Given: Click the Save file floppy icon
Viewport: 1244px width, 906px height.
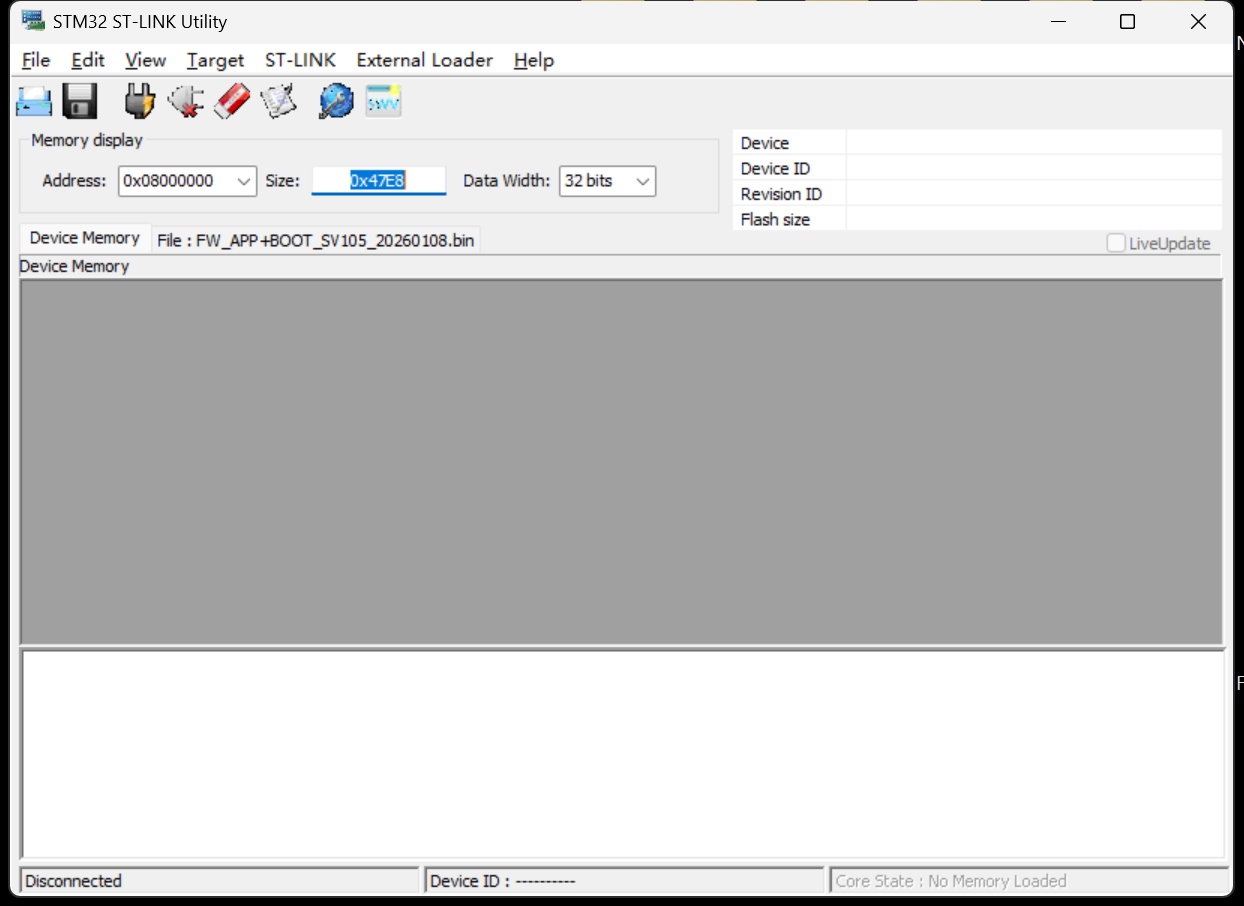Looking at the screenshot, I should (79, 101).
